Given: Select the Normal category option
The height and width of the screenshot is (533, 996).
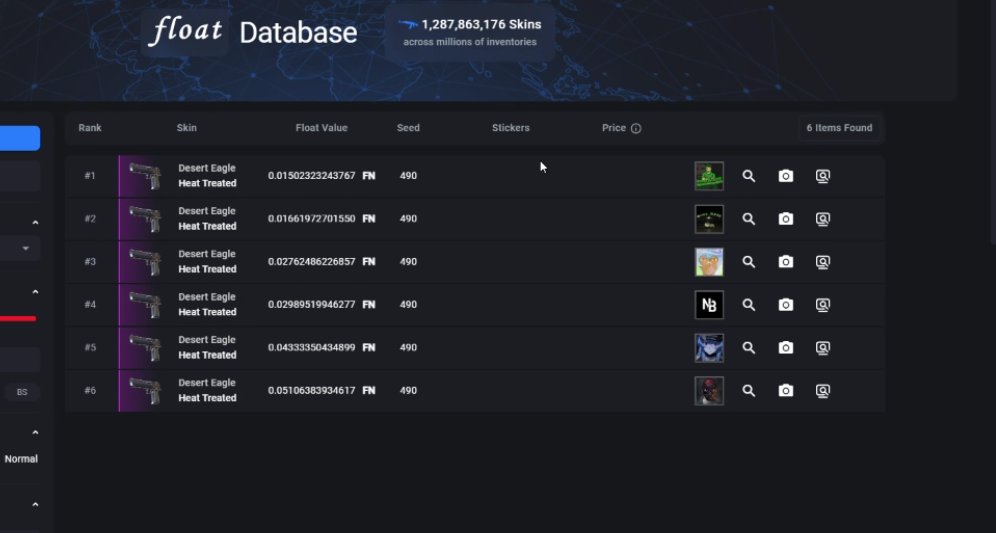Looking at the screenshot, I should 21,459.
